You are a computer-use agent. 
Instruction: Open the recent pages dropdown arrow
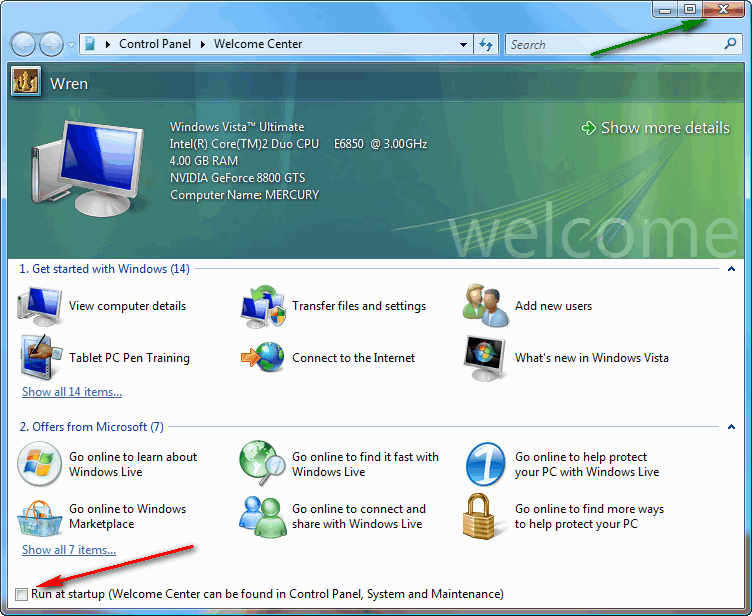tap(71, 45)
